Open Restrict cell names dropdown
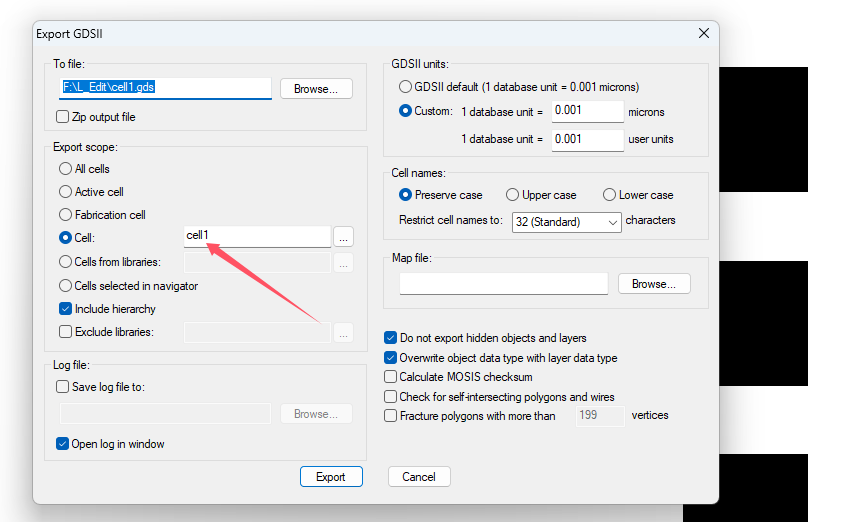This screenshot has width=844, height=522. [x=566, y=222]
